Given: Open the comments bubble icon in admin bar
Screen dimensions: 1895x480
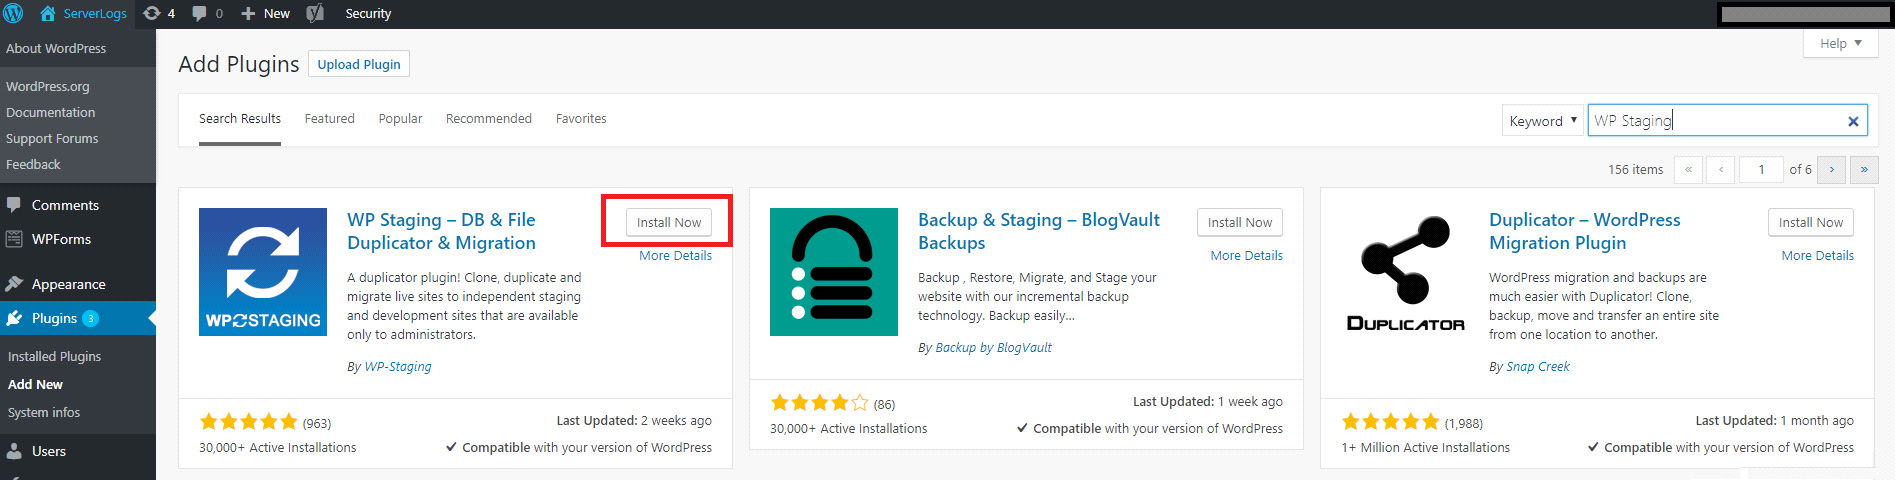Looking at the screenshot, I should tap(199, 14).
